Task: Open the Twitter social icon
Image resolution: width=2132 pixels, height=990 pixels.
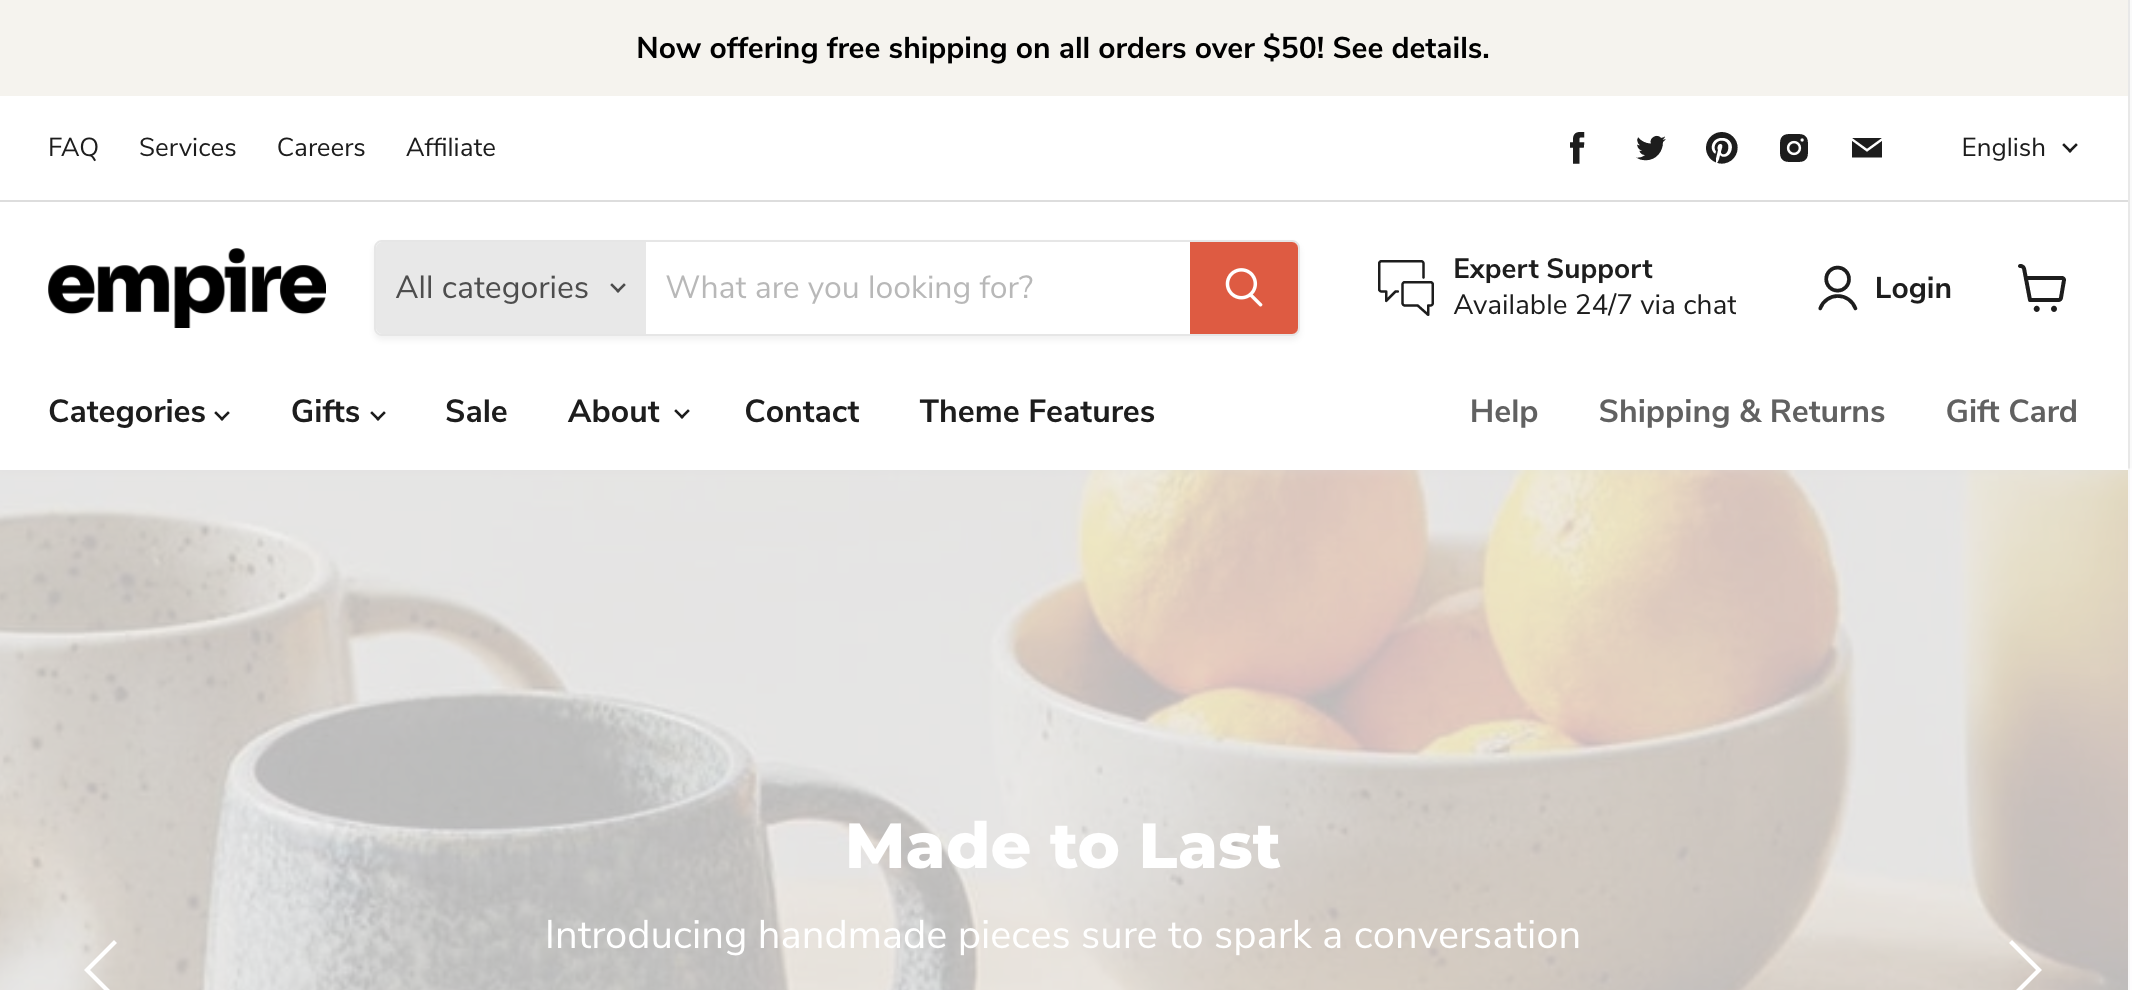Action: point(1650,148)
